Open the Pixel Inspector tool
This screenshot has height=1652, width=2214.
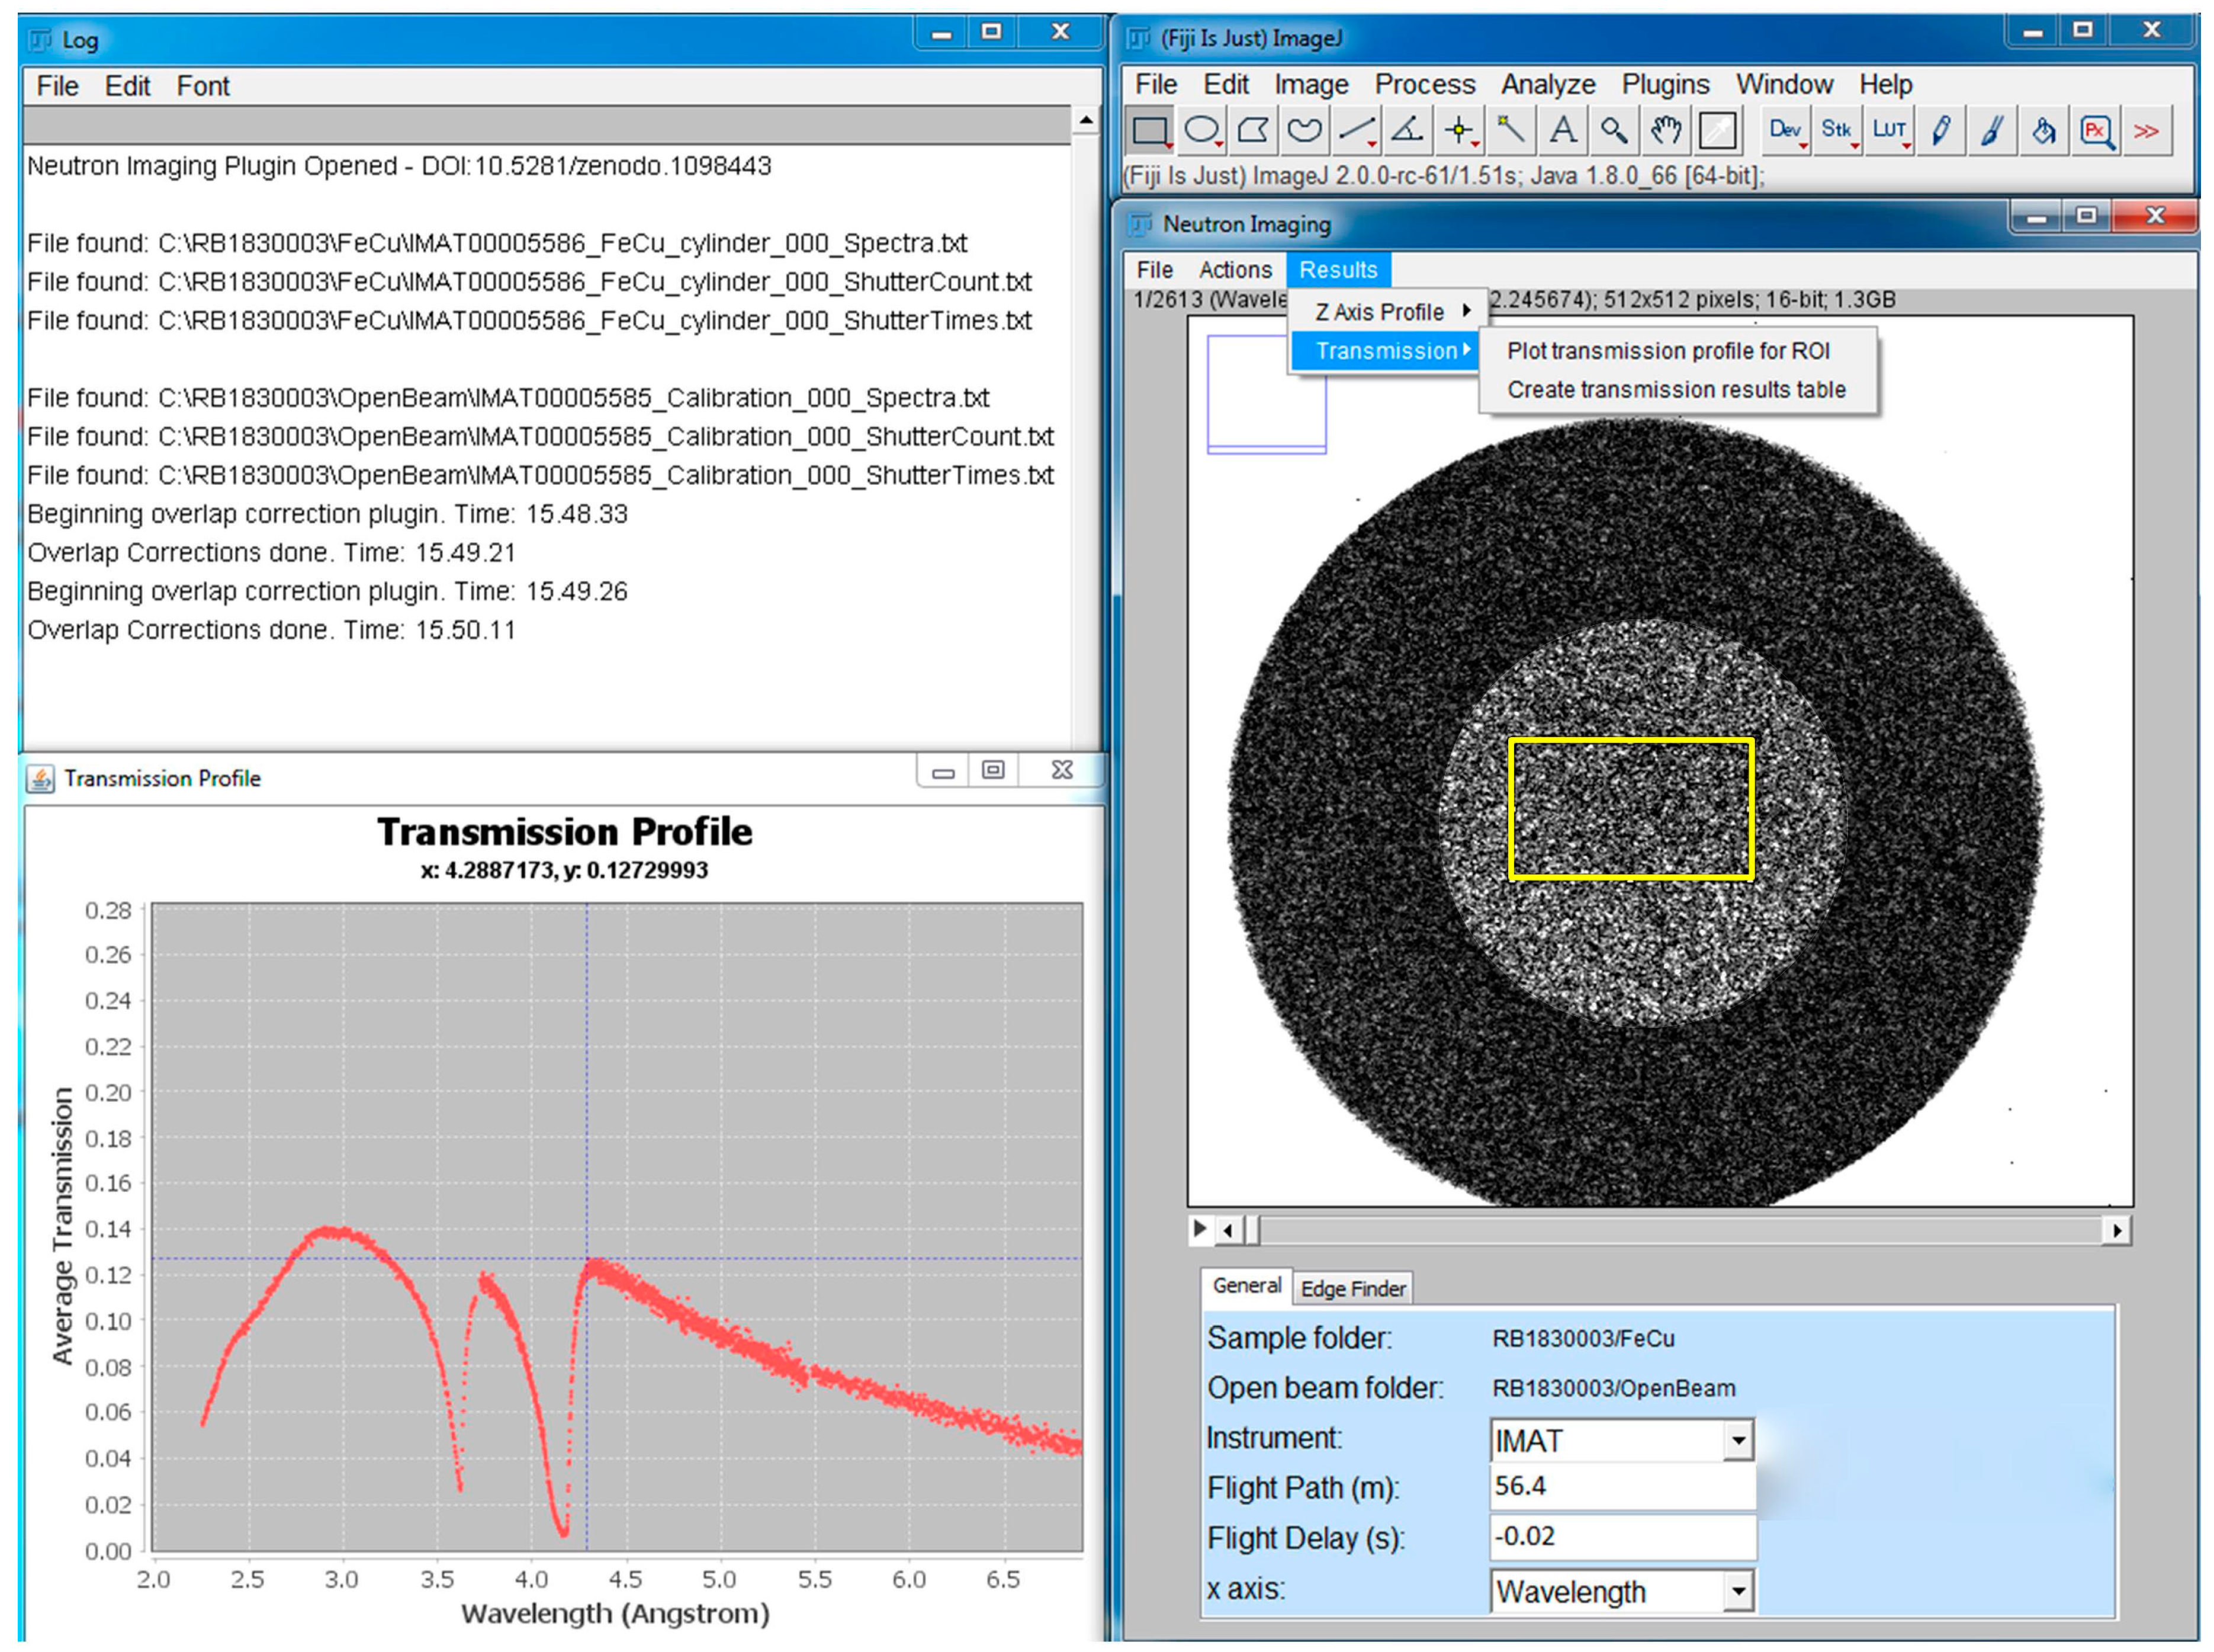[x=2096, y=131]
